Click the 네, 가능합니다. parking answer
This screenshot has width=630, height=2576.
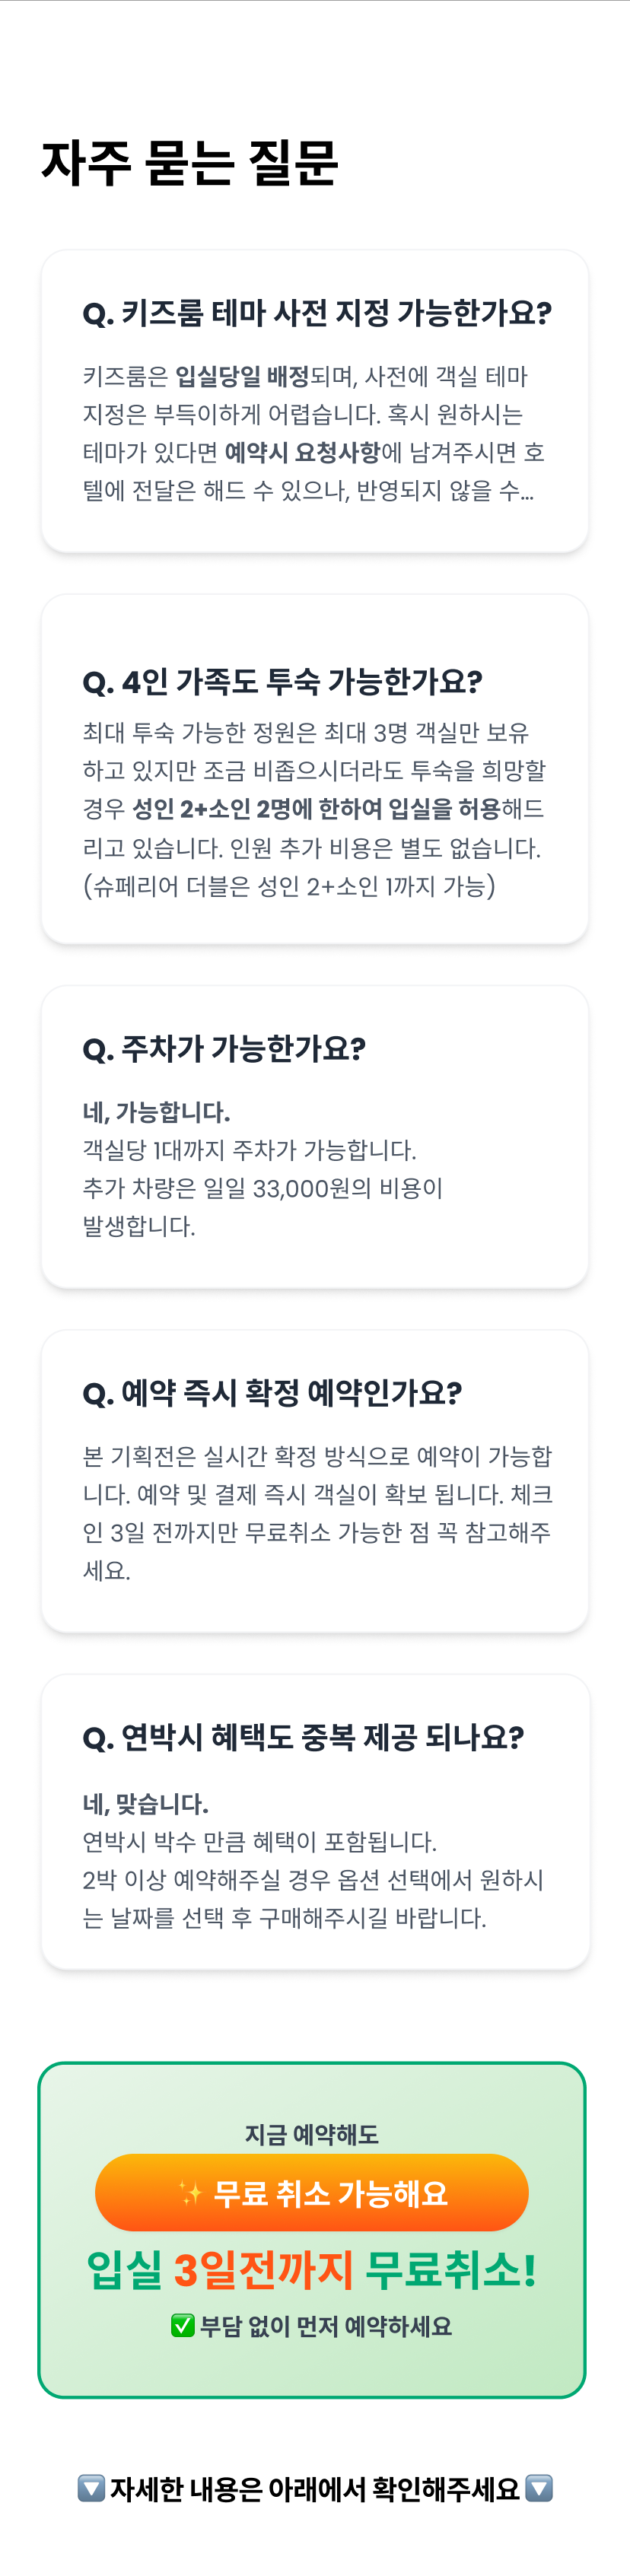[156, 1112]
